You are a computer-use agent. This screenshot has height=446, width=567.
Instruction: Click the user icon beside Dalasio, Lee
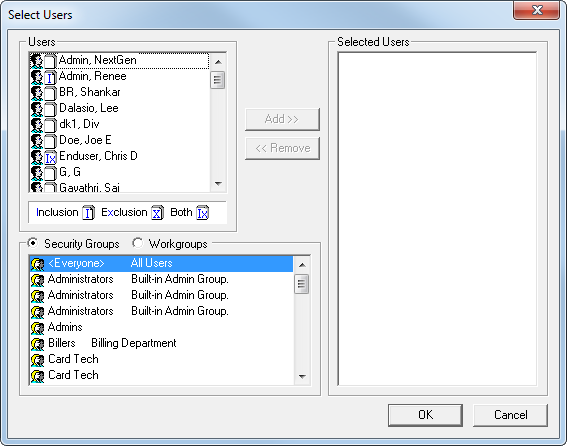tap(37, 109)
